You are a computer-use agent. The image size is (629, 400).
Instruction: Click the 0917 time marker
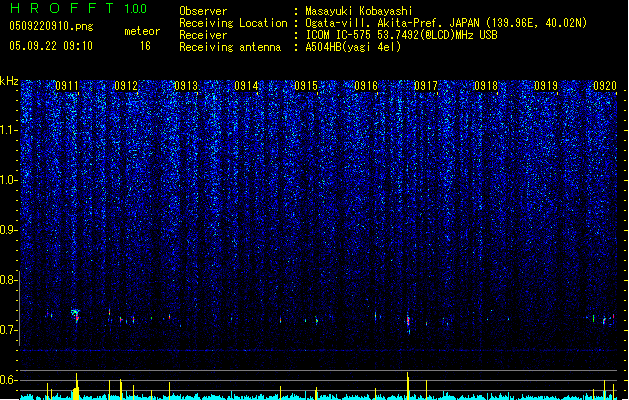pyautogui.click(x=426, y=86)
